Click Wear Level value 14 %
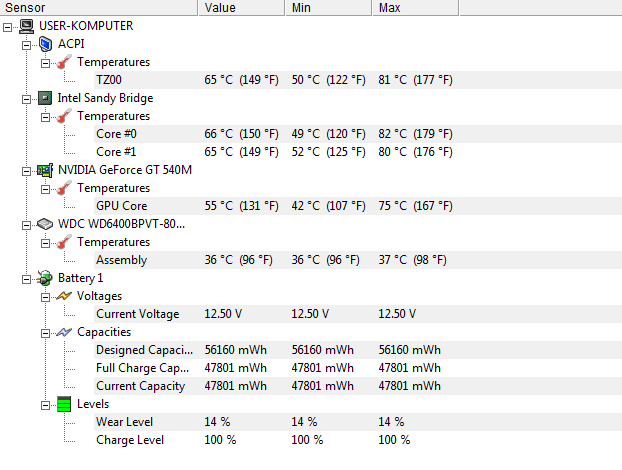622x470 pixels. 217,422
